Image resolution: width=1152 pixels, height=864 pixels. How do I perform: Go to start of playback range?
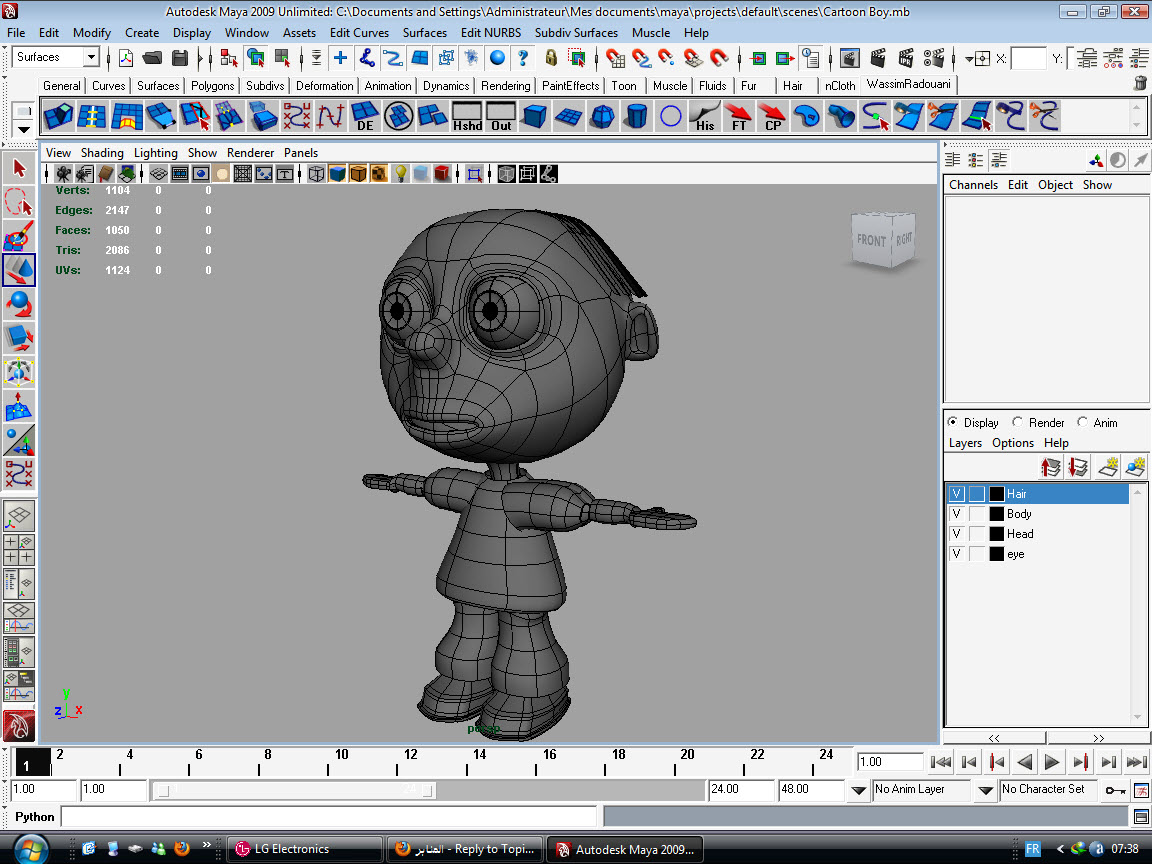coord(940,763)
